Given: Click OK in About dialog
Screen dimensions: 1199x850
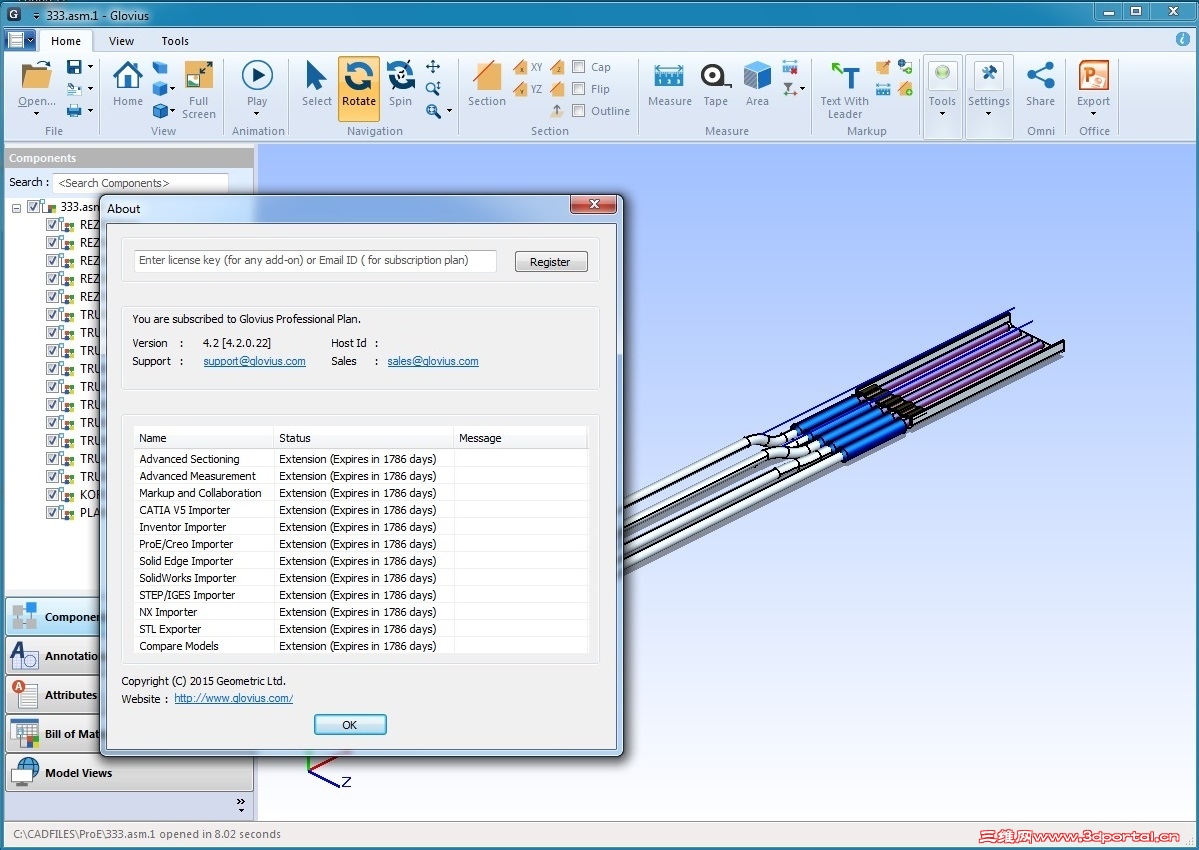Looking at the screenshot, I should coord(350,725).
